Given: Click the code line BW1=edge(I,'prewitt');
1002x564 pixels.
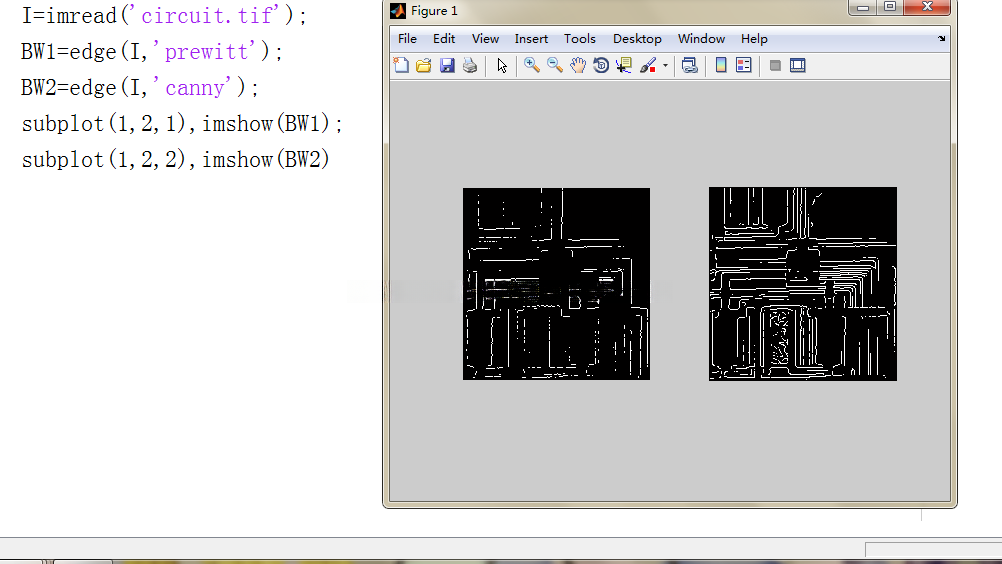Looking at the screenshot, I should coord(151,51).
